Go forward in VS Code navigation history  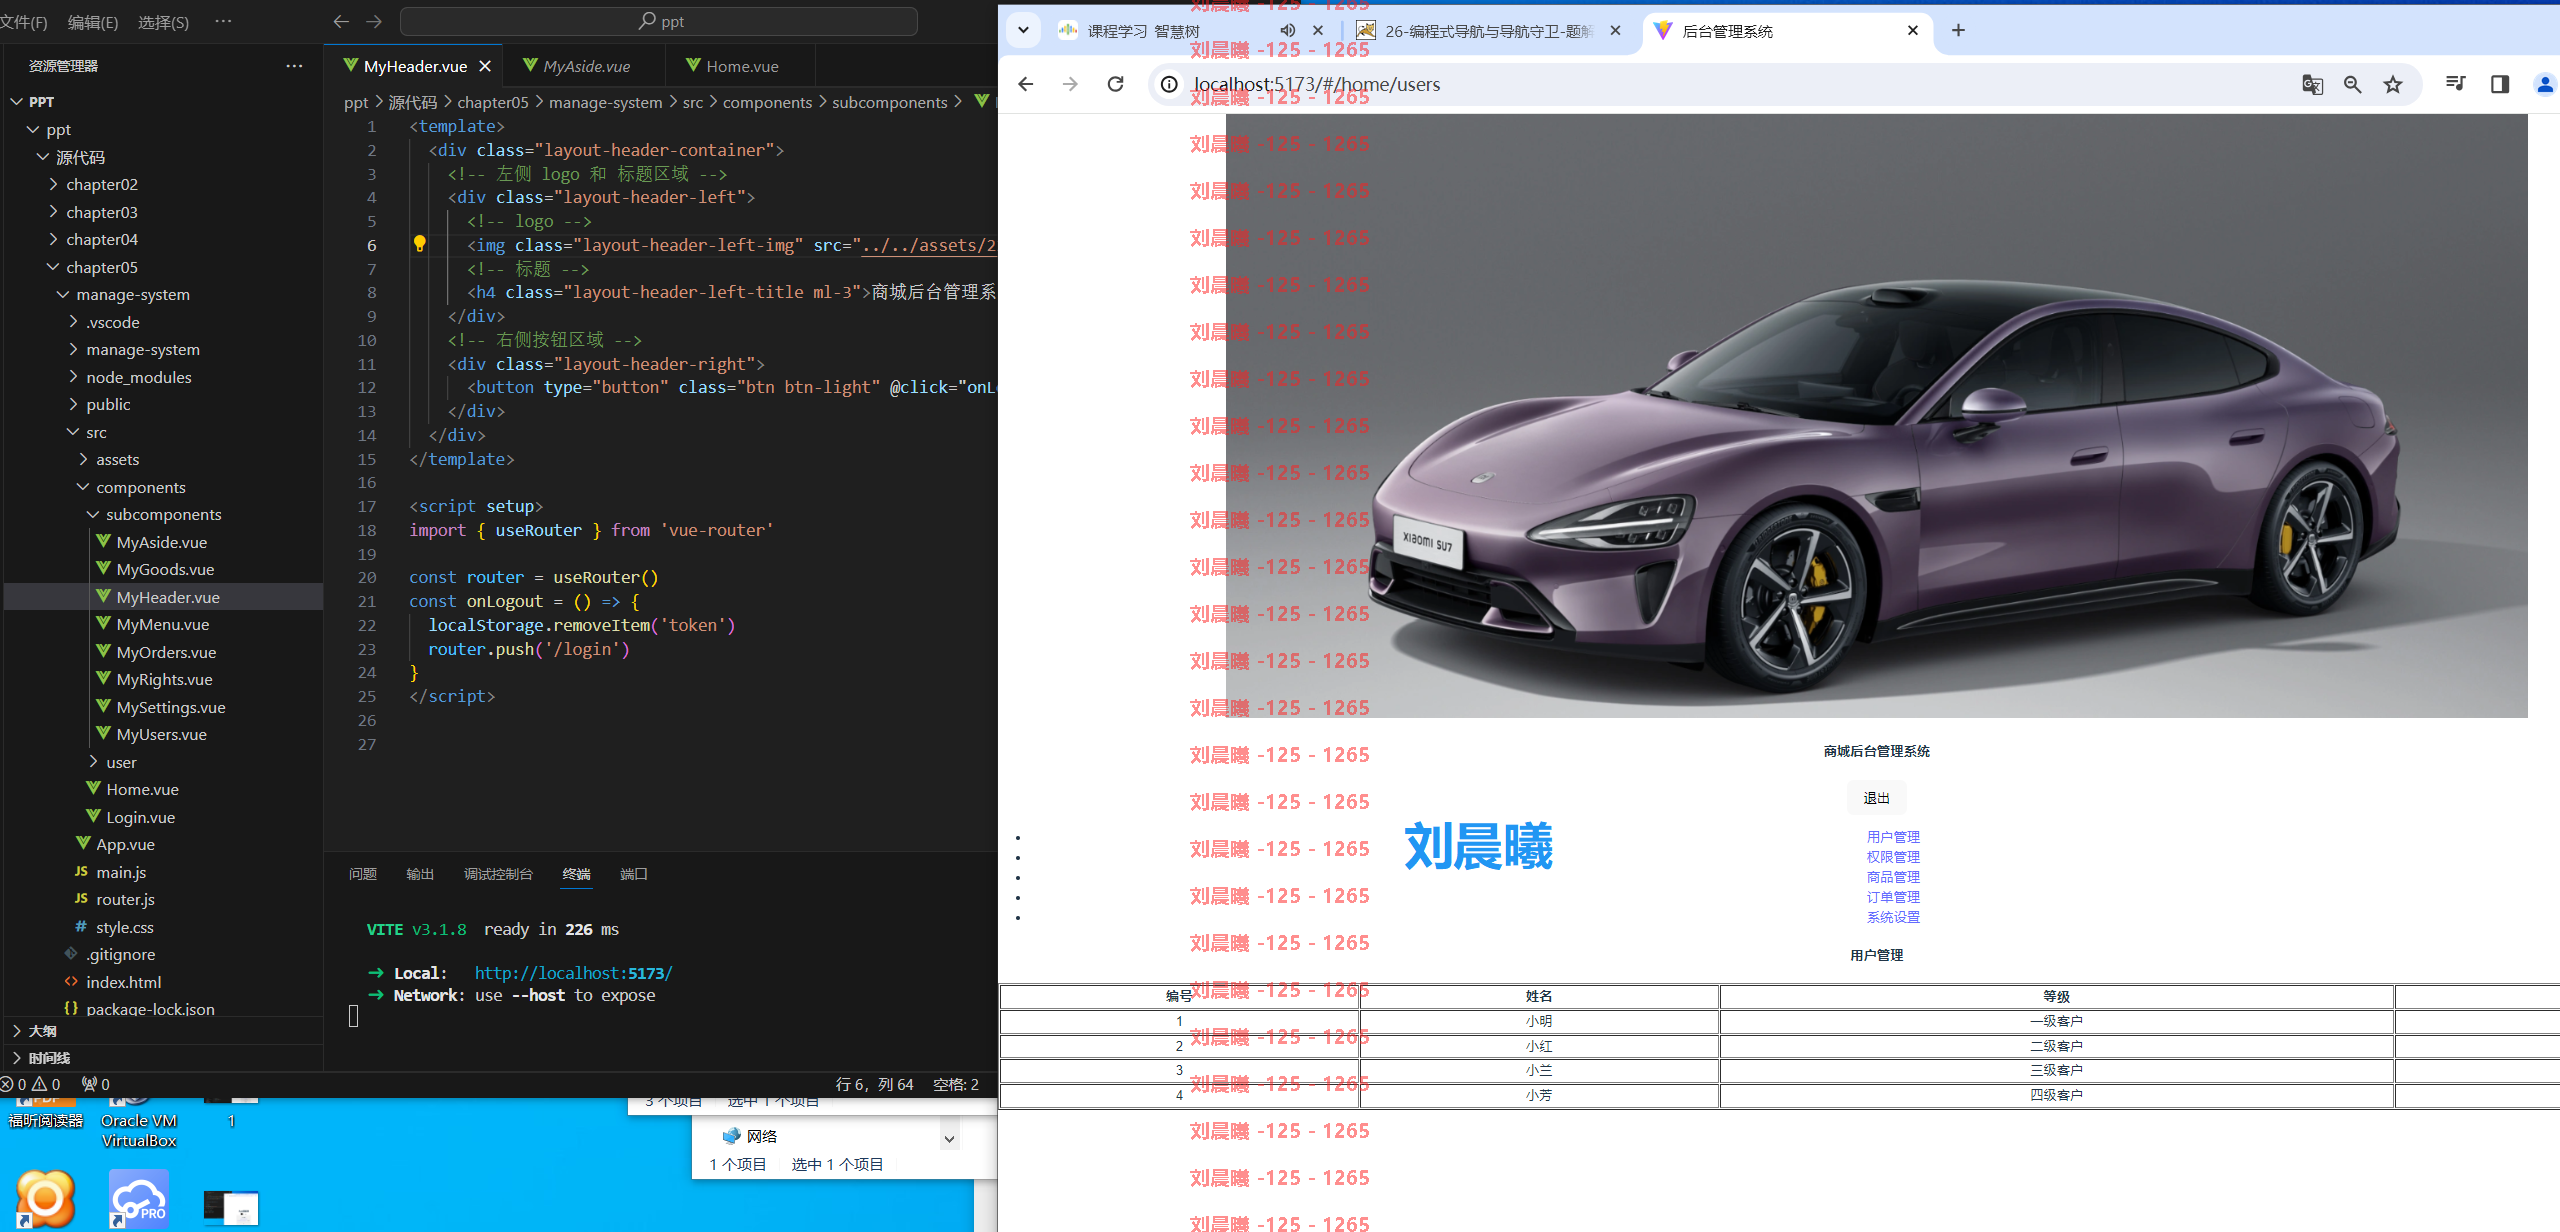pos(374,21)
